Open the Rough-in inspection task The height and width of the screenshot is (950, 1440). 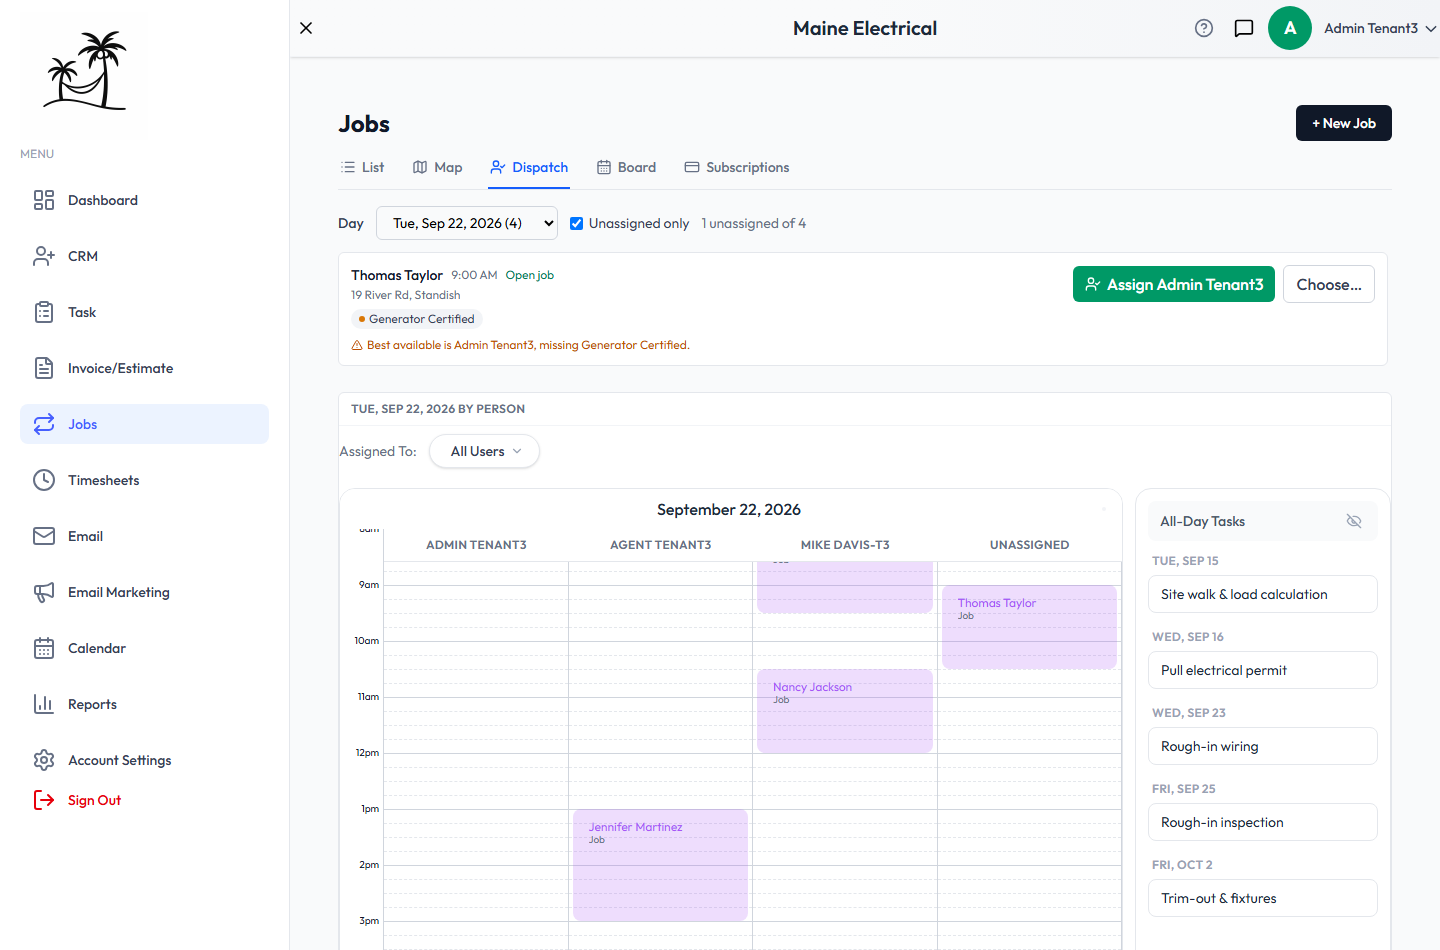click(1263, 822)
